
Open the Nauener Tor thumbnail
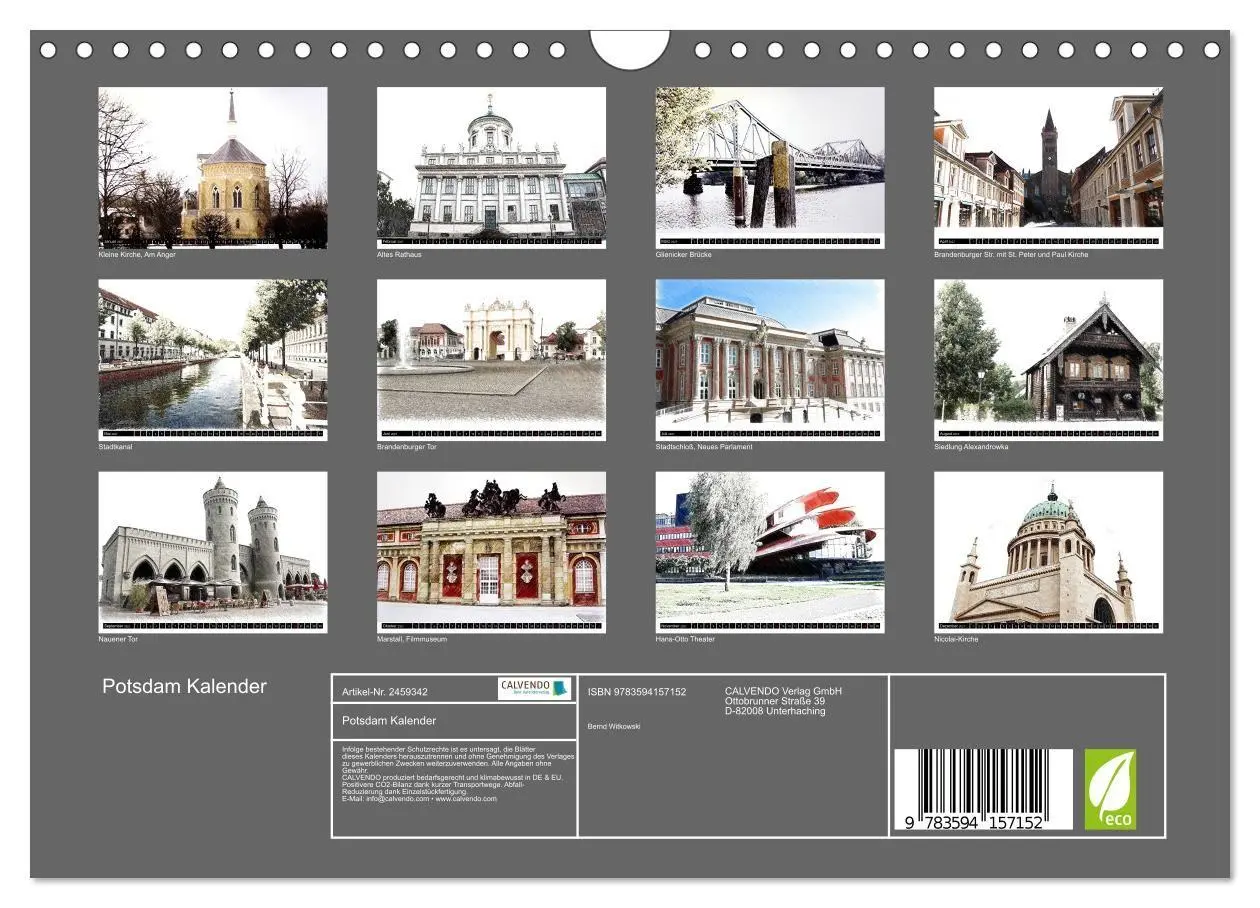click(213, 552)
